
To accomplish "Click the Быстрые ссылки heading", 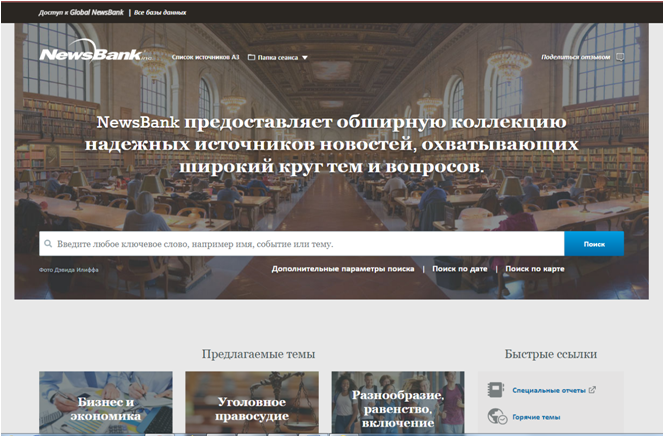I will (x=551, y=354).
